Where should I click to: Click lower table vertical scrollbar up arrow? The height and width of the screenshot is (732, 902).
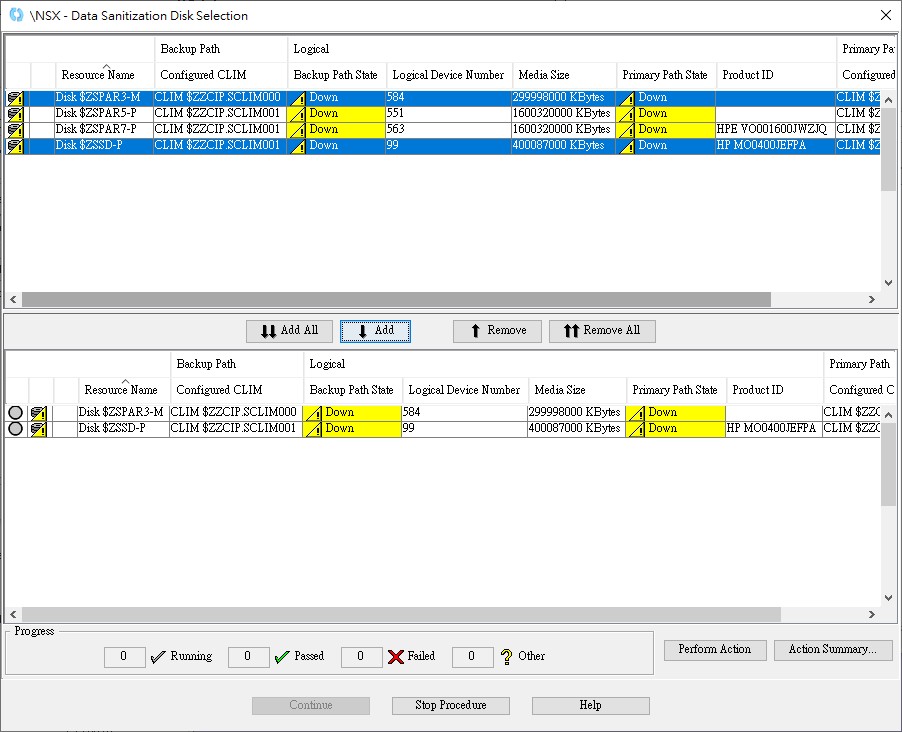point(889,414)
